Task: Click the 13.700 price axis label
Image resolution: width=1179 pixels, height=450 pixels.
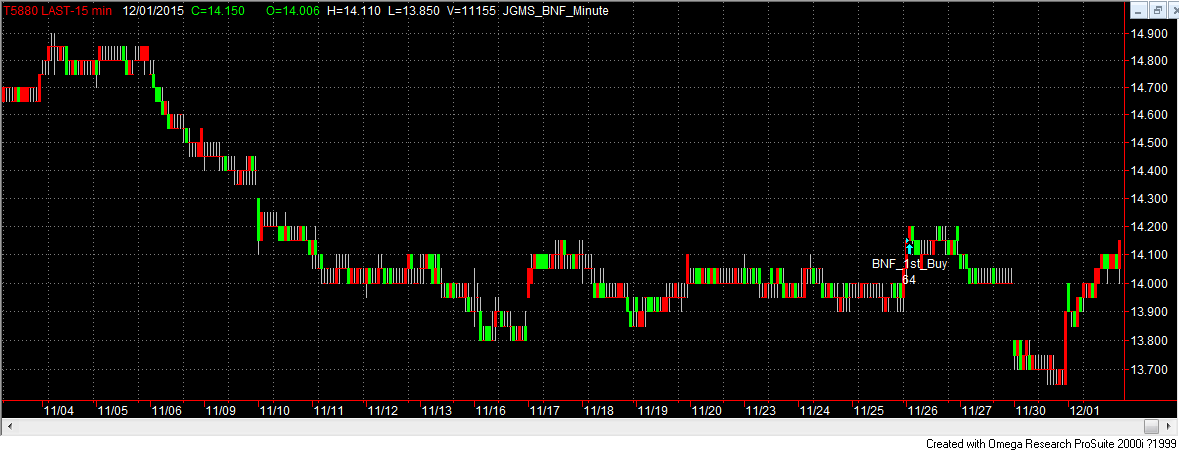Action: pyautogui.click(x=1148, y=370)
